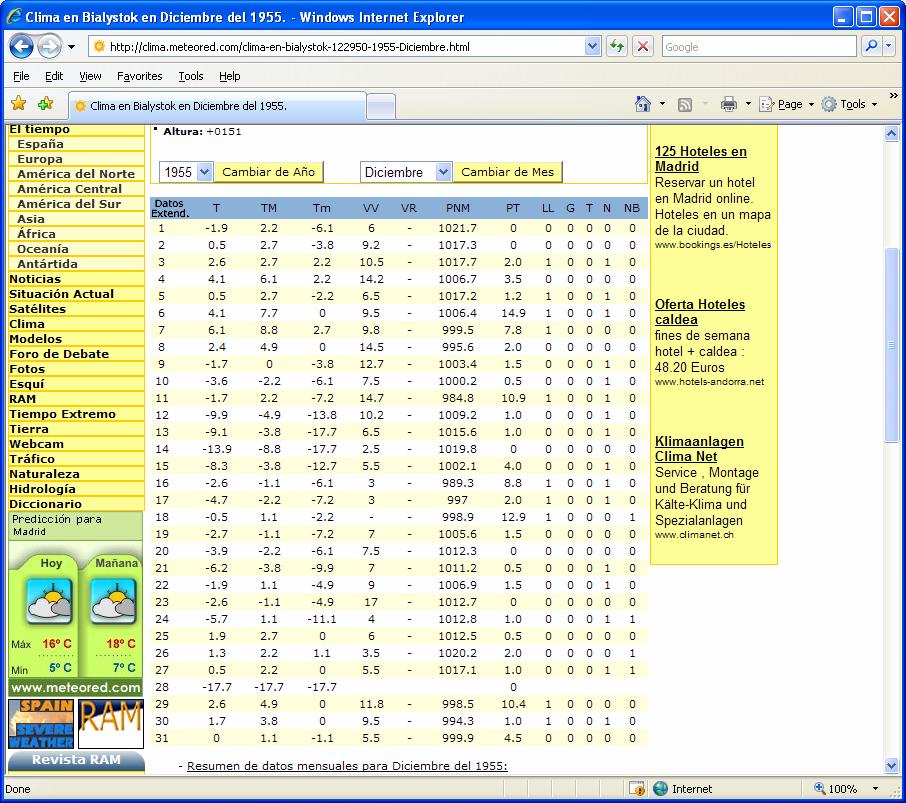Click the vertical scrollbar thumb
The height and width of the screenshot is (803, 906).
(892, 345)
